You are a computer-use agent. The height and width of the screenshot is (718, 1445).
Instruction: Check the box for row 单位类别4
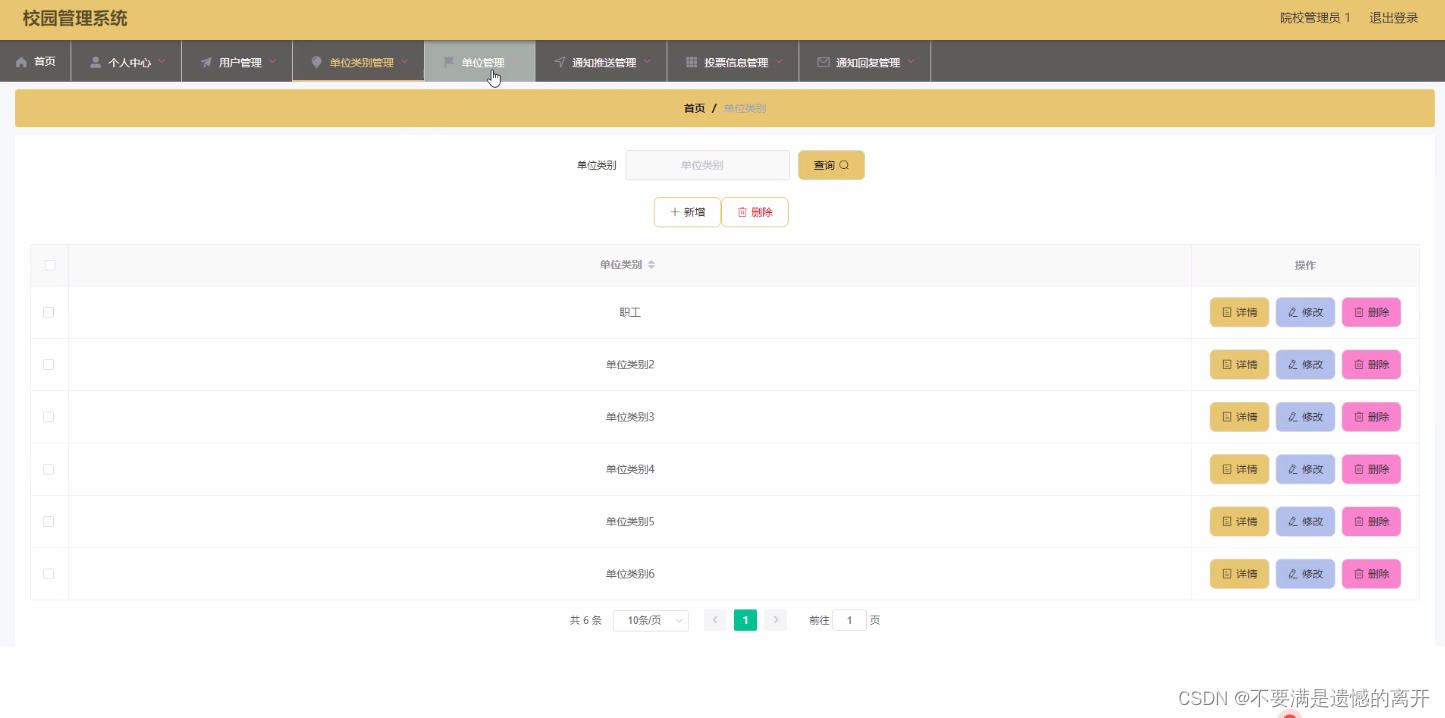click(49, 469)
